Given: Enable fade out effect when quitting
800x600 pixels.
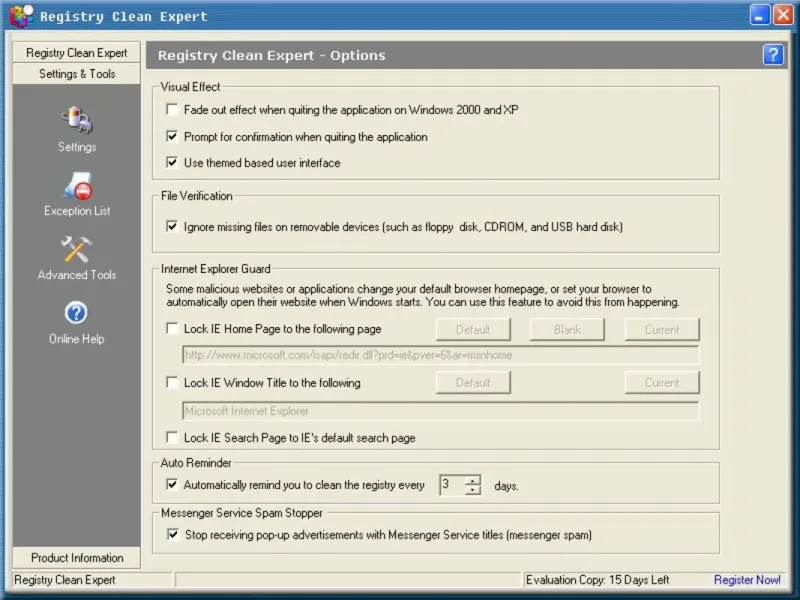Looking at the screenshot, I should tap(172, 110).
